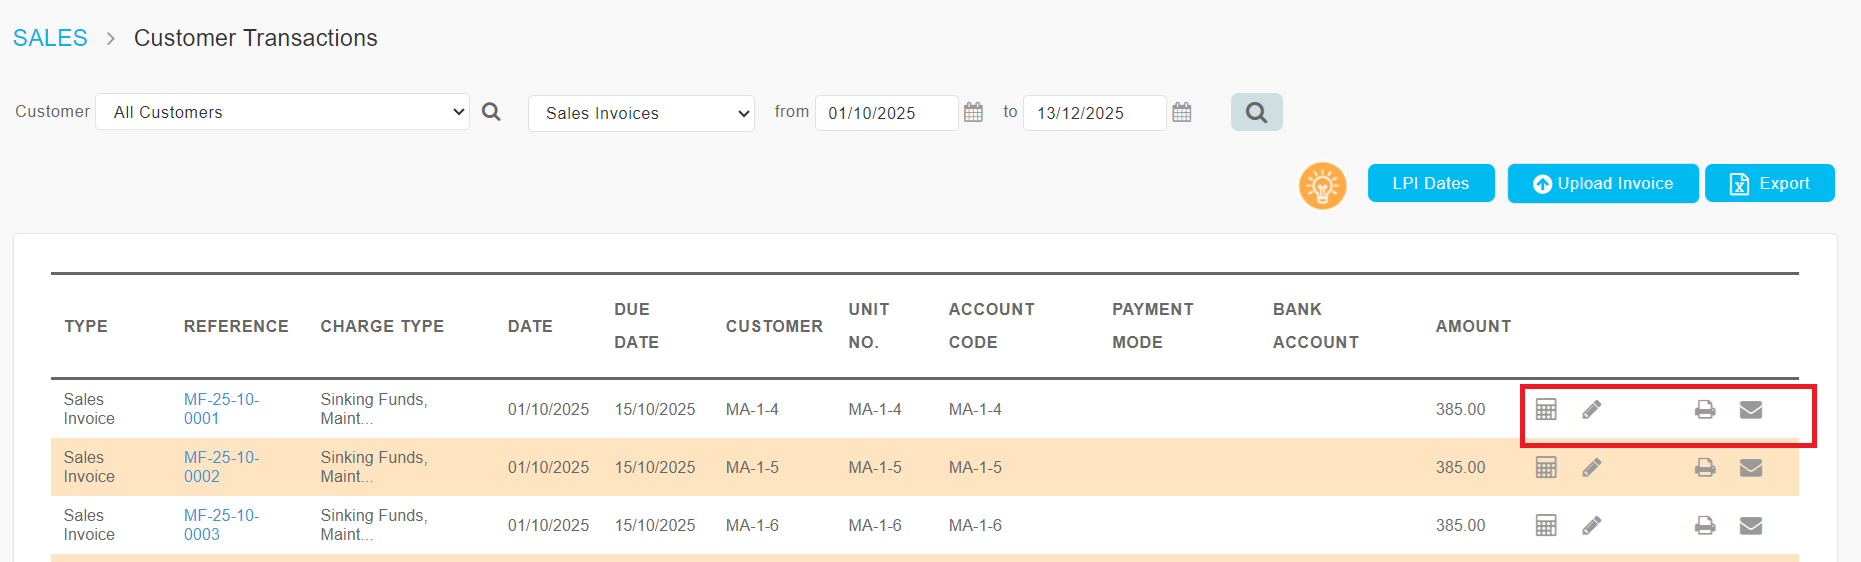This screenshot has width=1861, height=562.
Task: Expand the All Customers dropdown
Action: click(x=282, y=112)
